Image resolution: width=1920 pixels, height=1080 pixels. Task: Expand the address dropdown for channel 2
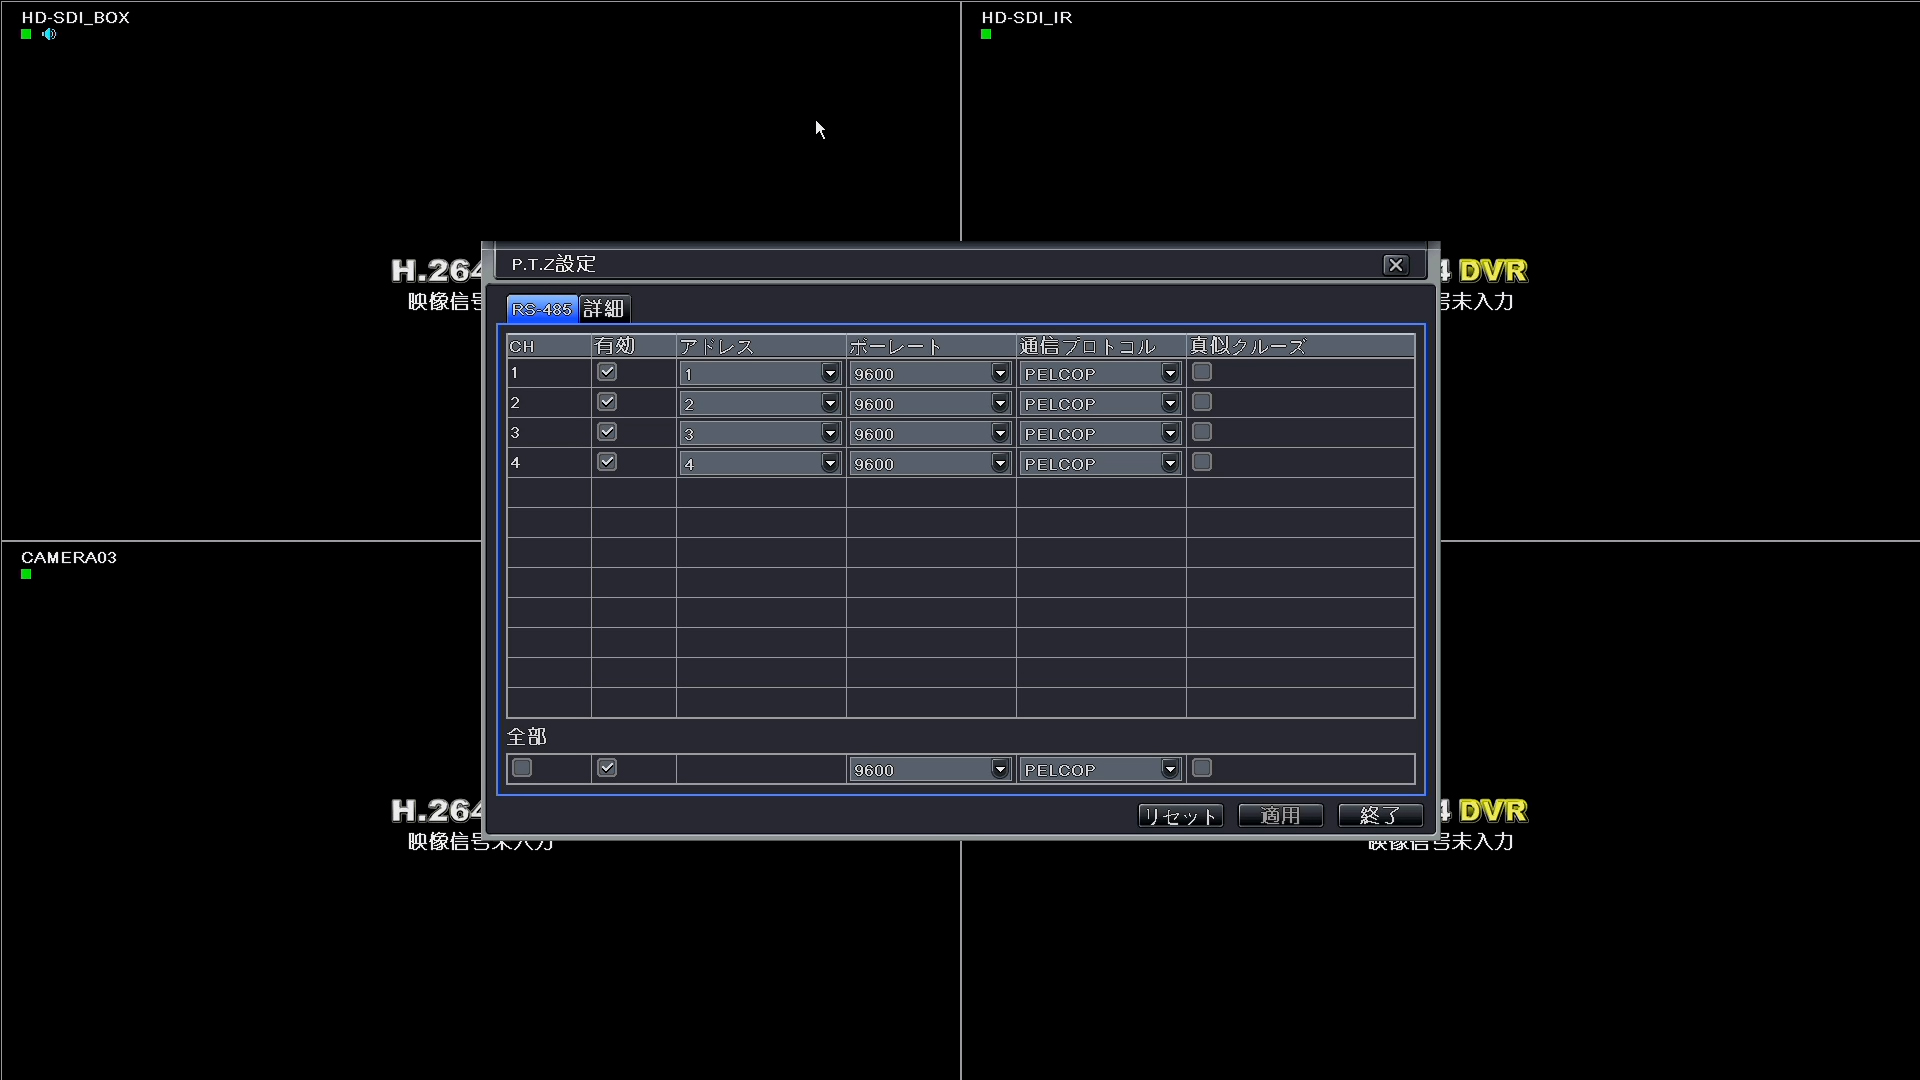click(828, 402)
